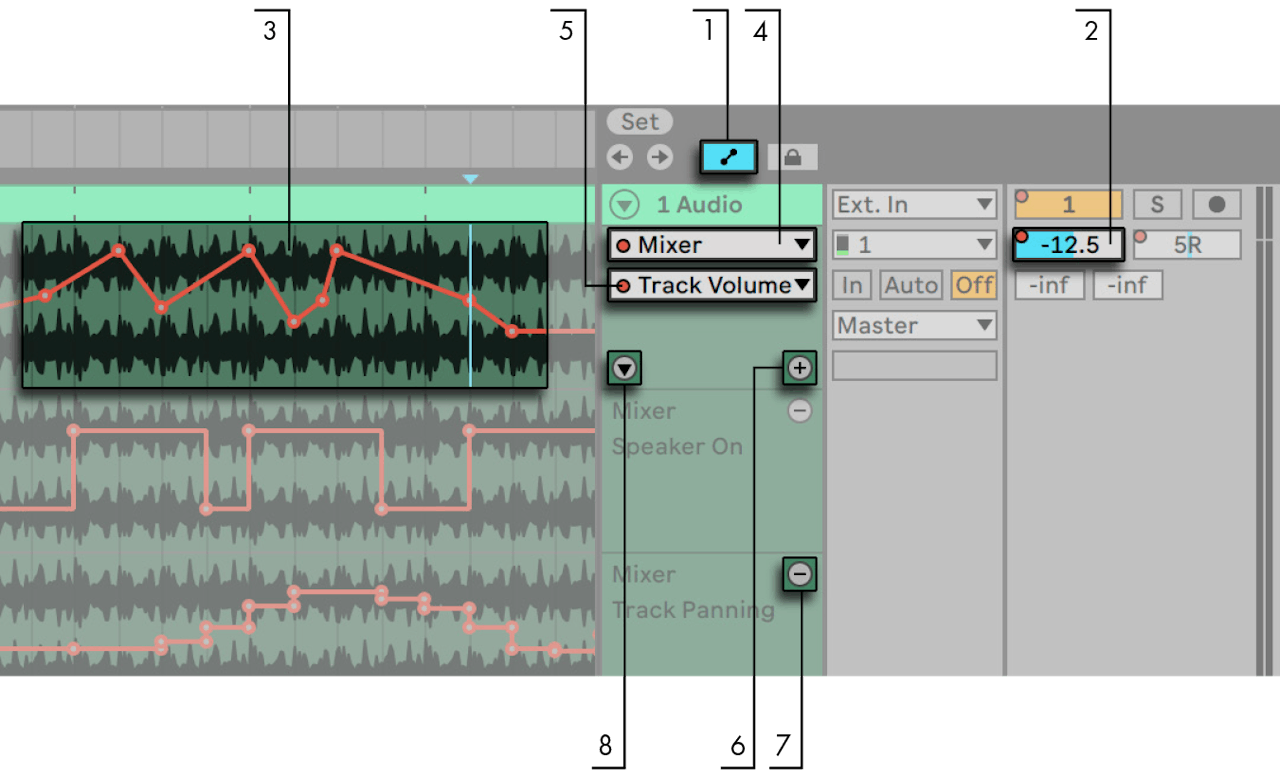The image size is (1280, 777).
Task: Open the Mixer device chooser dropdown
Action: [x=710, y=245]
